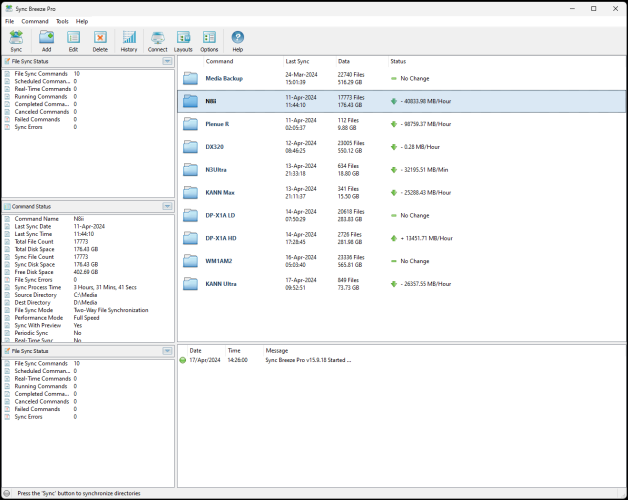
Task: Select the KANN Max folder icon
Action: point(190,192)
